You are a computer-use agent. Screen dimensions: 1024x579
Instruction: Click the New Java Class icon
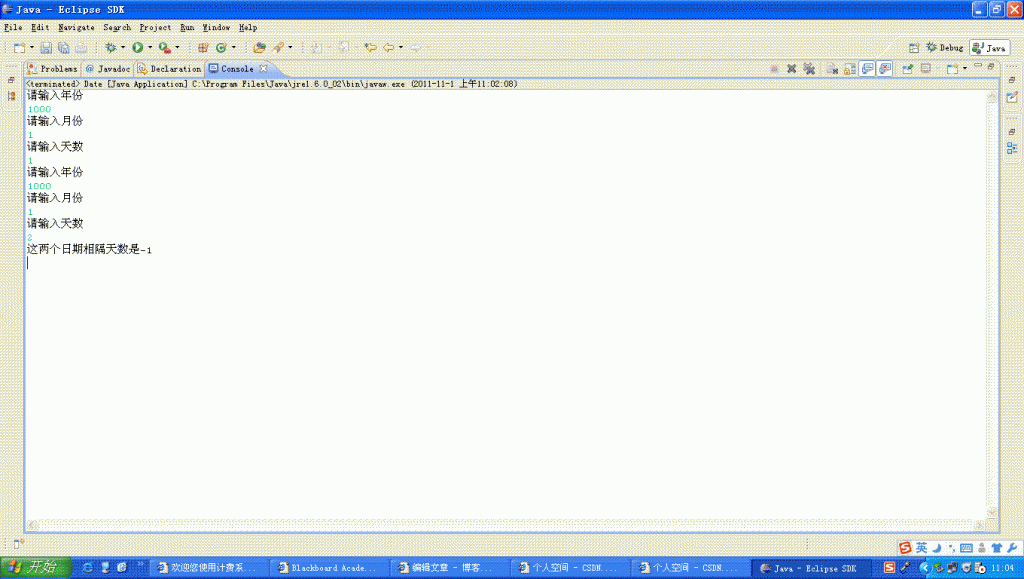(221, 48)
